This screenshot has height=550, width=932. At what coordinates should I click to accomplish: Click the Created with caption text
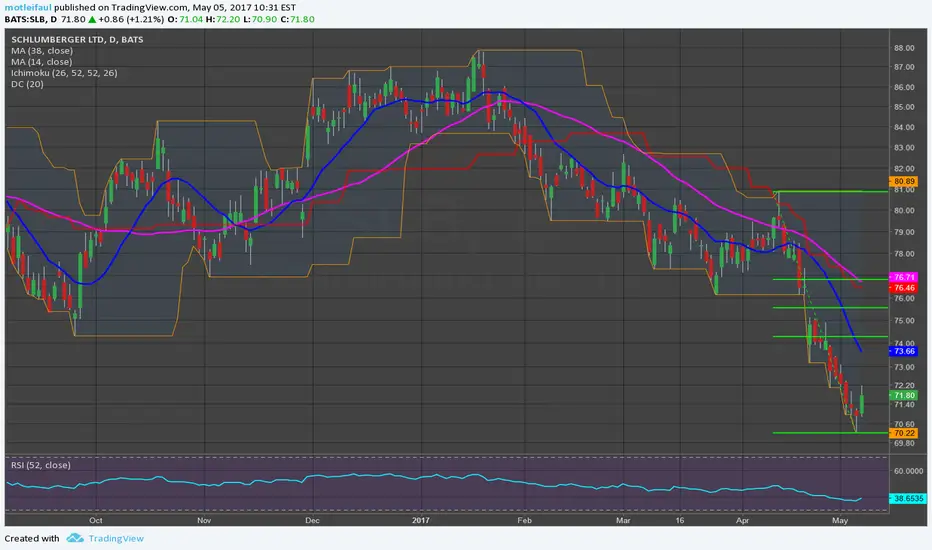[32, 538]
